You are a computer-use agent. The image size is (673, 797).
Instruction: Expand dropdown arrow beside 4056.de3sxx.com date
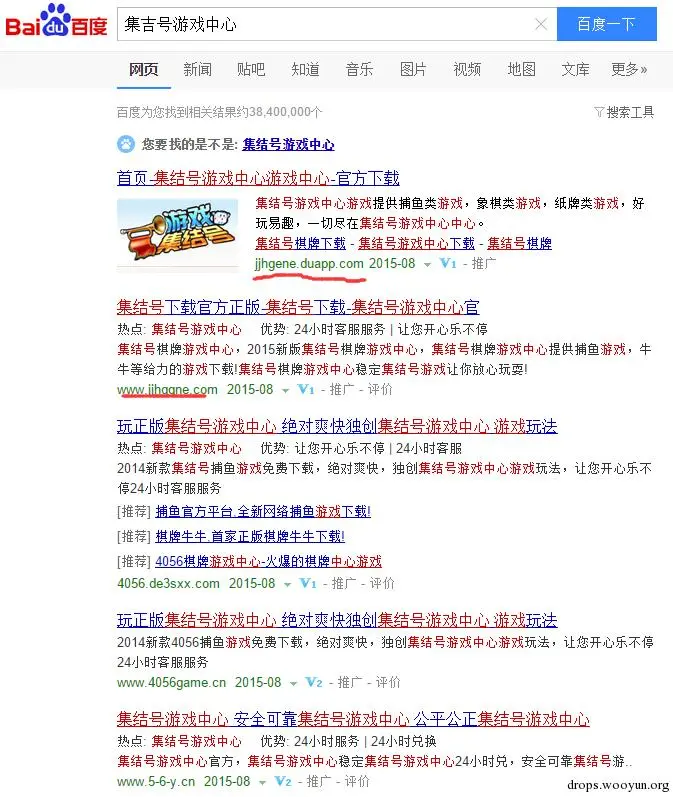pos(287,585)
